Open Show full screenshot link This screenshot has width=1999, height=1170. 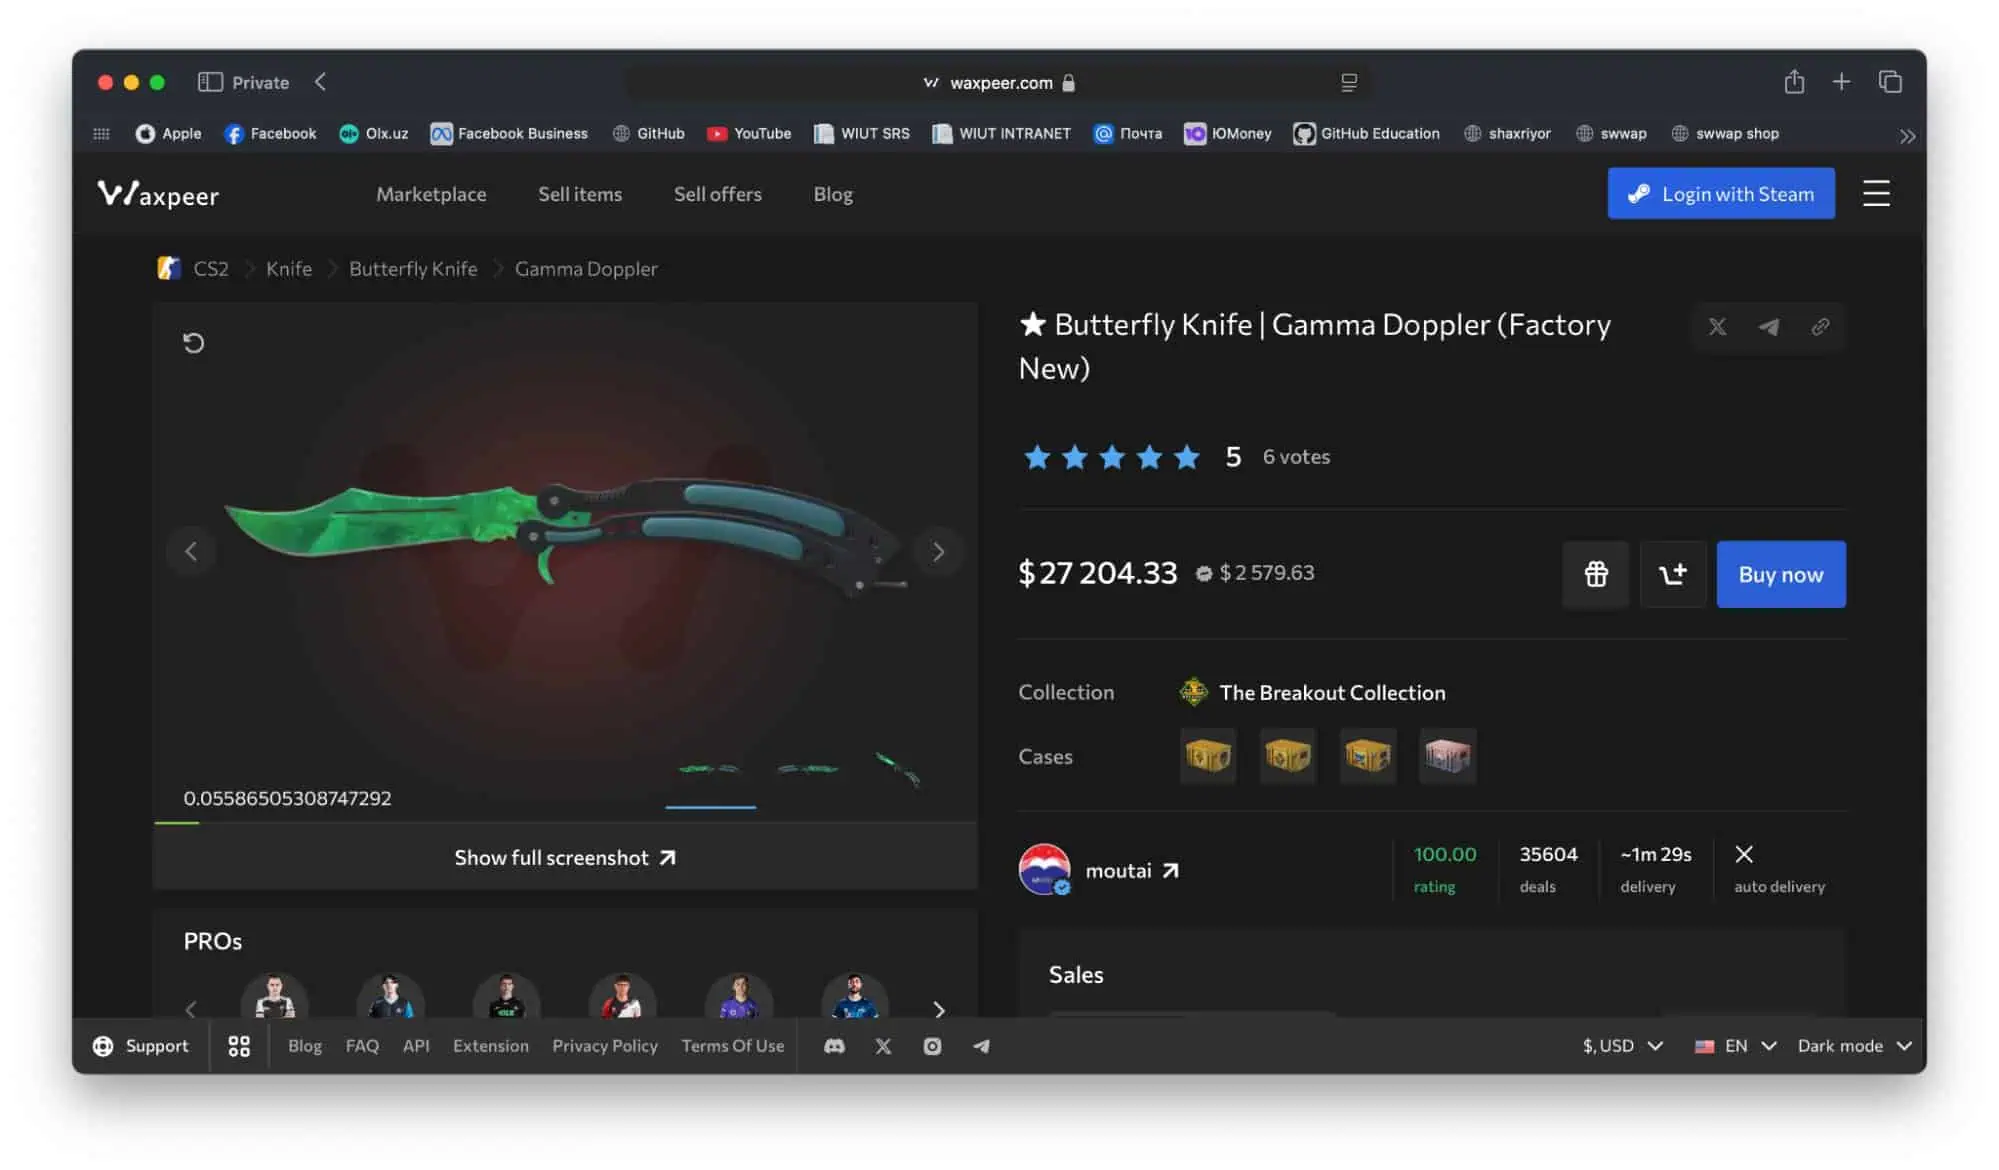click(565, 858)
